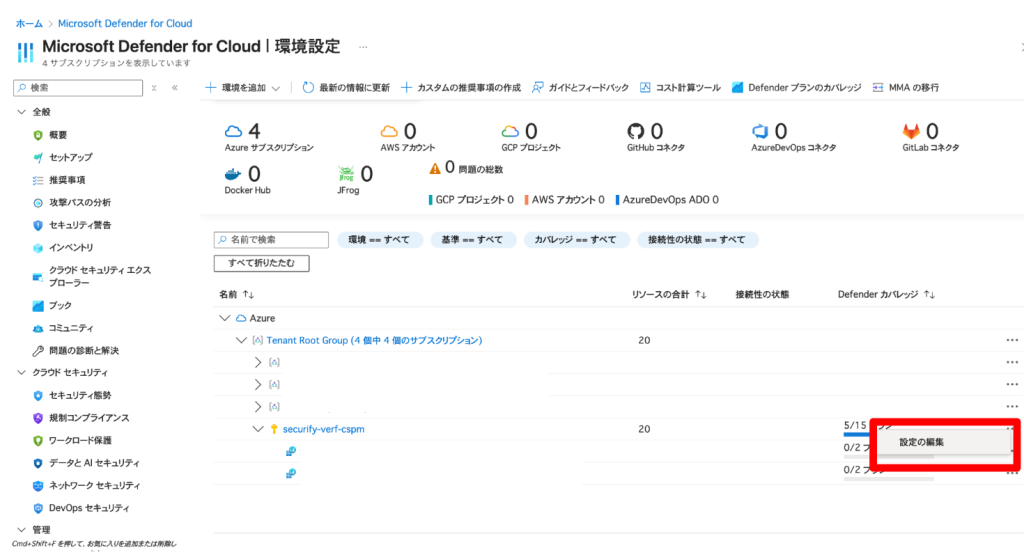The height and width of the screenshot is (557, 1024).
Task: Click the 5/15 Defender coverage progress bar
Action: pyautogui.click(x=857, y=434)
